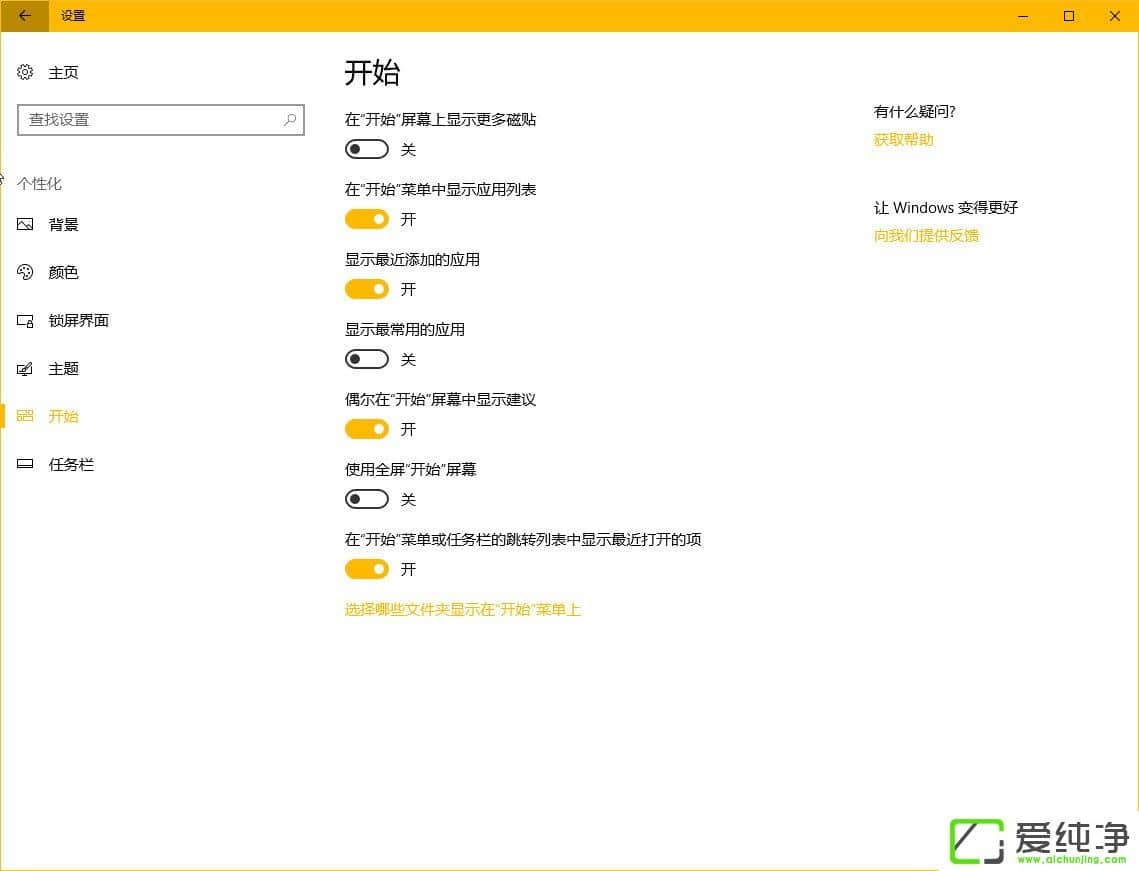This screenshot has width=1139, height=871.
Task: Select 开始 in the sidebar navigation
Action: click(63, 416)
